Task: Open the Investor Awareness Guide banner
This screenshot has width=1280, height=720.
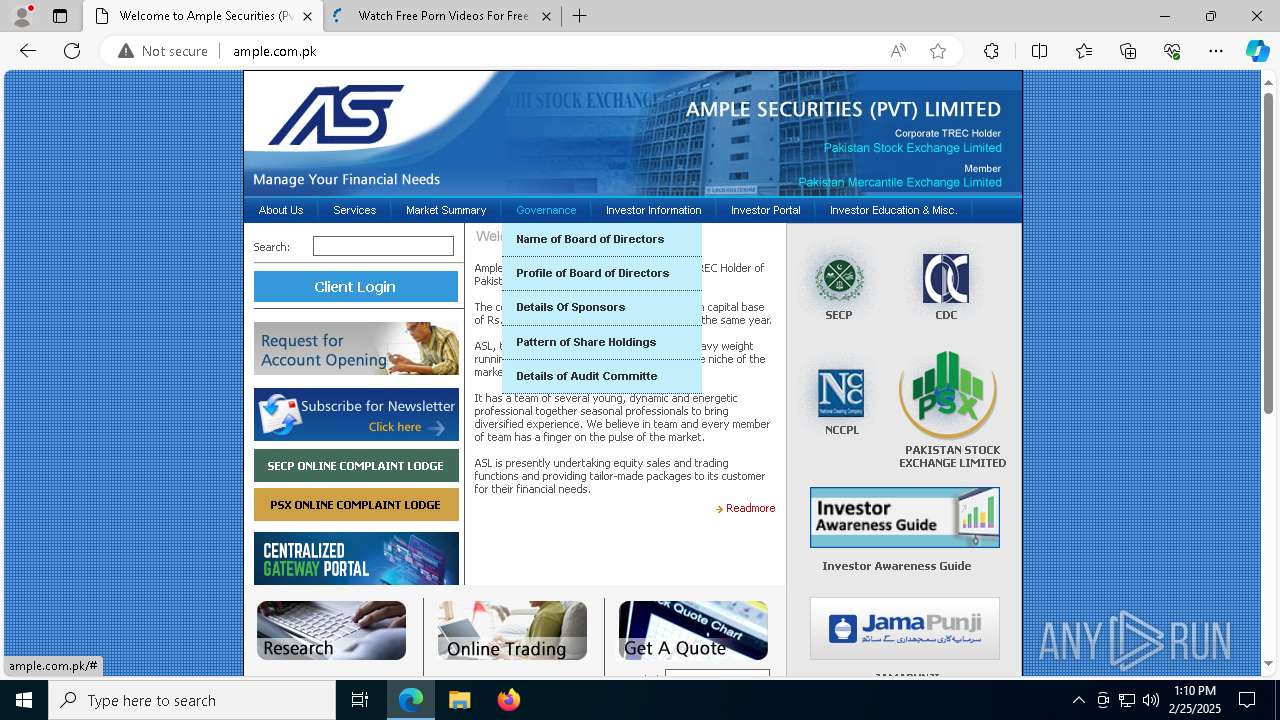Action: point(905,517)
